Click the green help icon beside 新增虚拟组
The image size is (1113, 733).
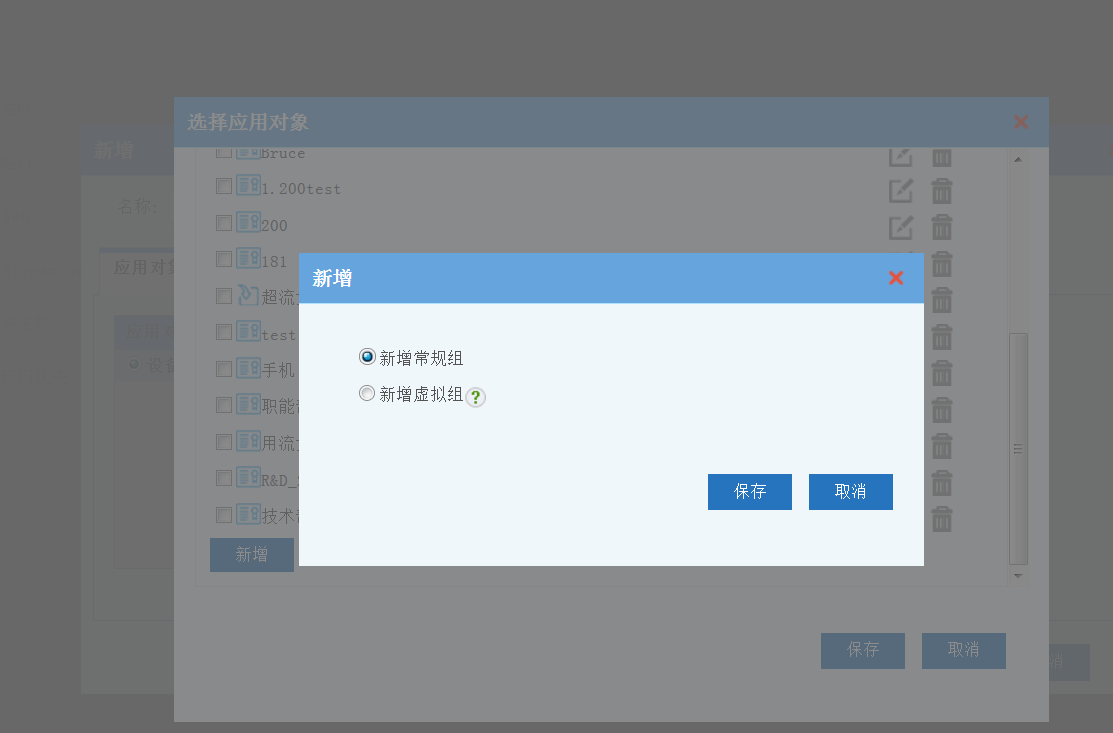476,397
